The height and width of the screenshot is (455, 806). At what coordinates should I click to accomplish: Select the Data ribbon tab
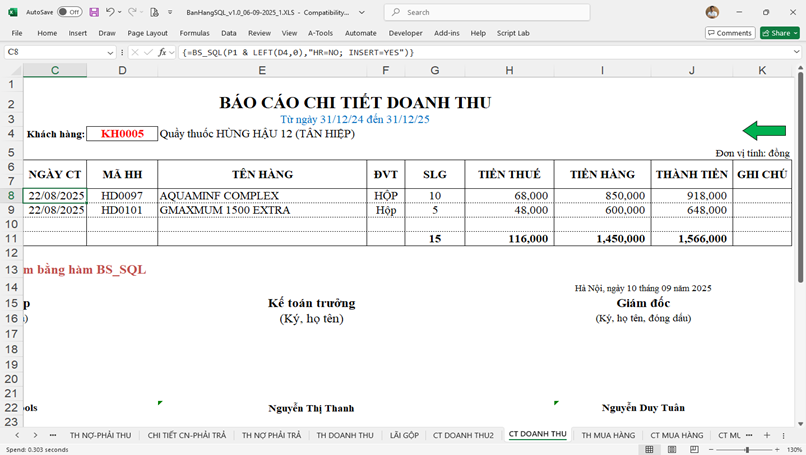[x=229, y=33]
